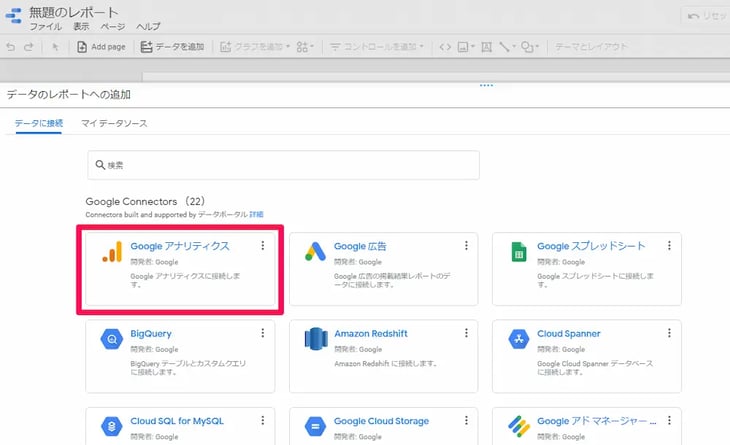The image size is (730, 445).
Task: Open three-dot menu on BigQuery card
Action: [x=263, y=334]
